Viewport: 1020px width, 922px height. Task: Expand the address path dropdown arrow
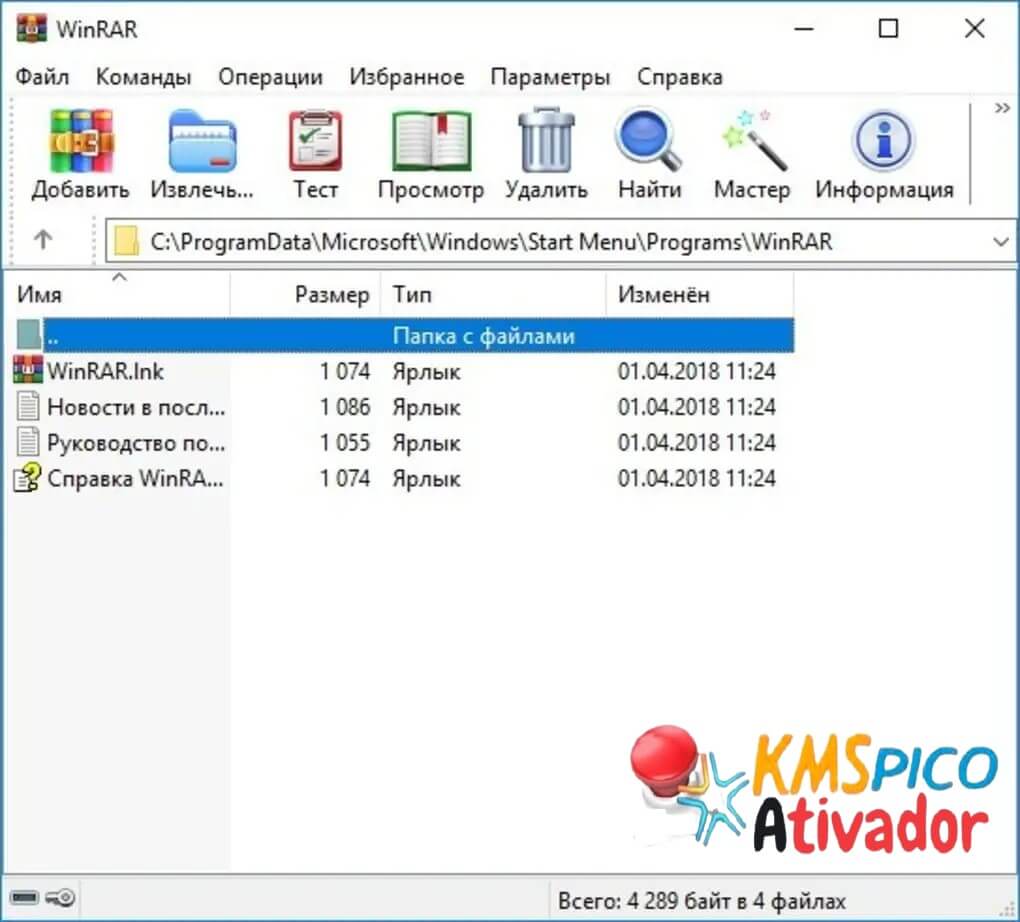coord(1000,241)
